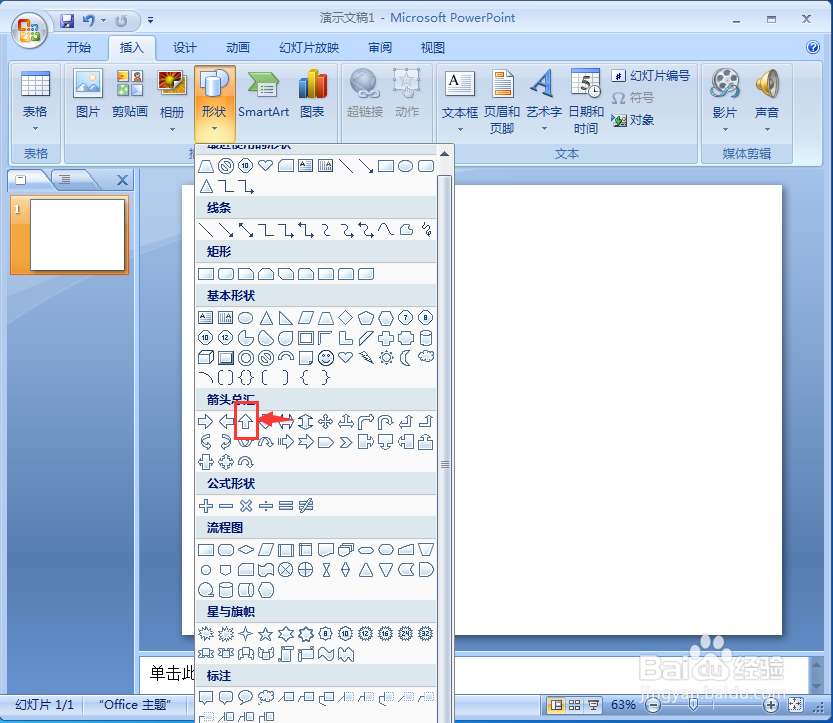Start slide show from status bar
833x723 pixels.
point(593,705)
